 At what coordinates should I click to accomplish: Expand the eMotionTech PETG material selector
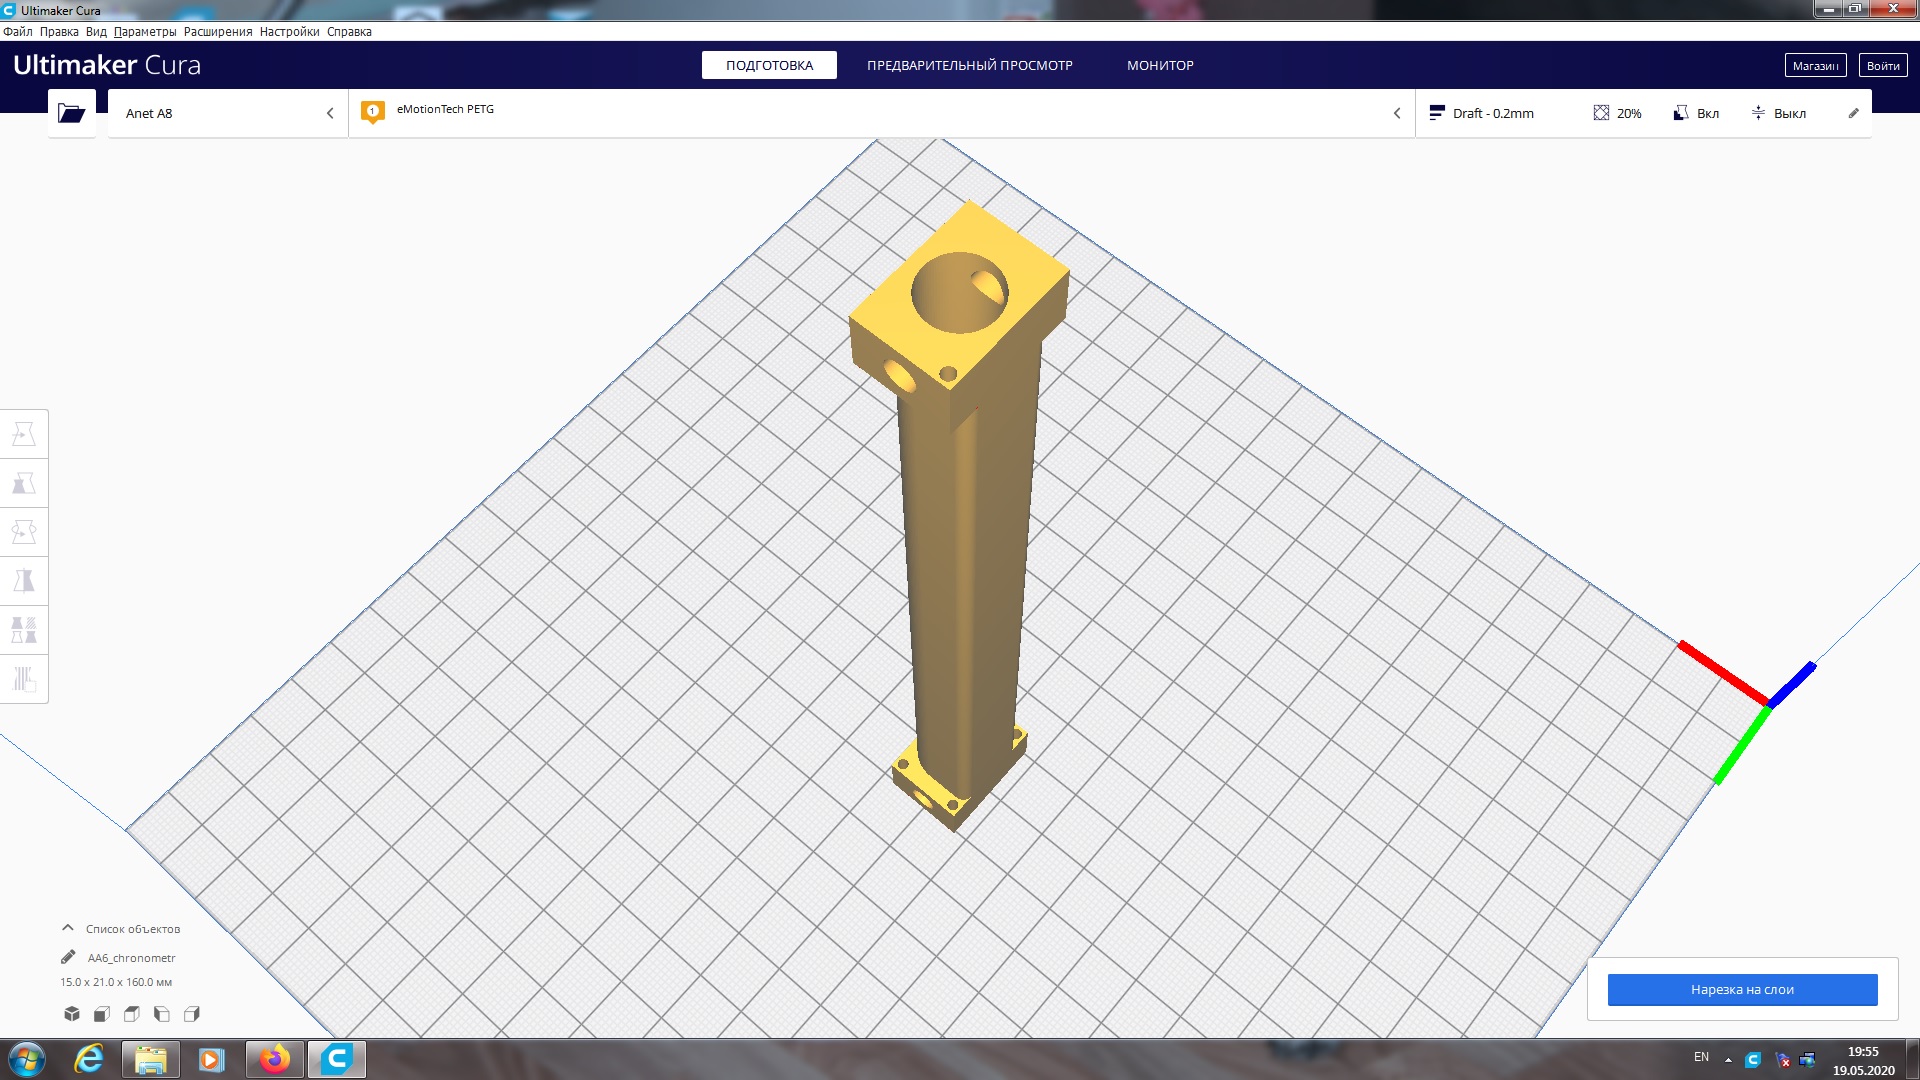point(880,113)
